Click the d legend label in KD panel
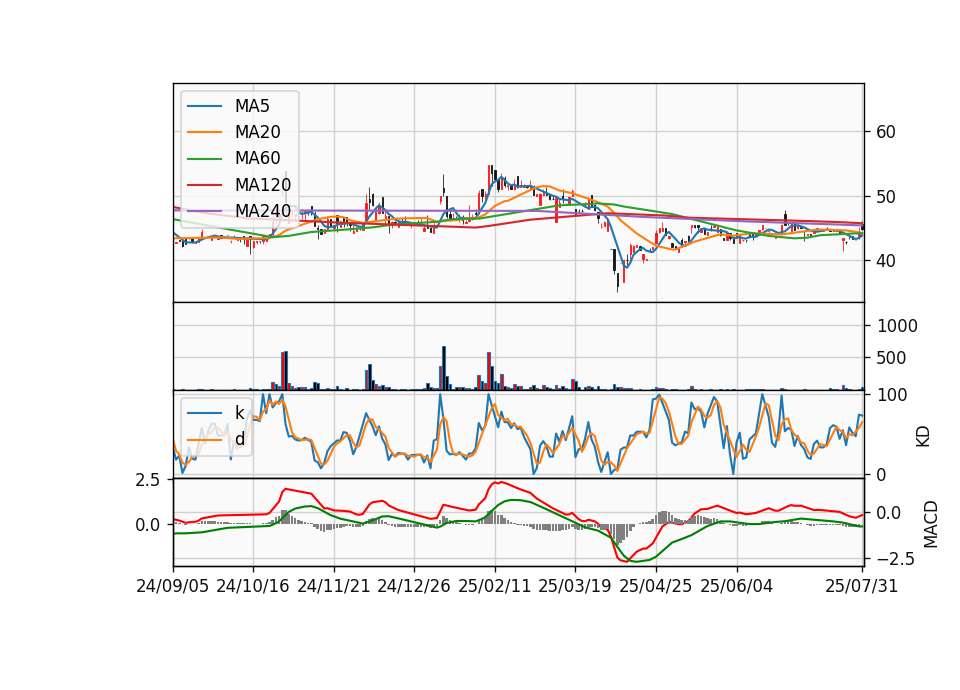This screenshot has height=690, width=960. (x=239, y=439)
